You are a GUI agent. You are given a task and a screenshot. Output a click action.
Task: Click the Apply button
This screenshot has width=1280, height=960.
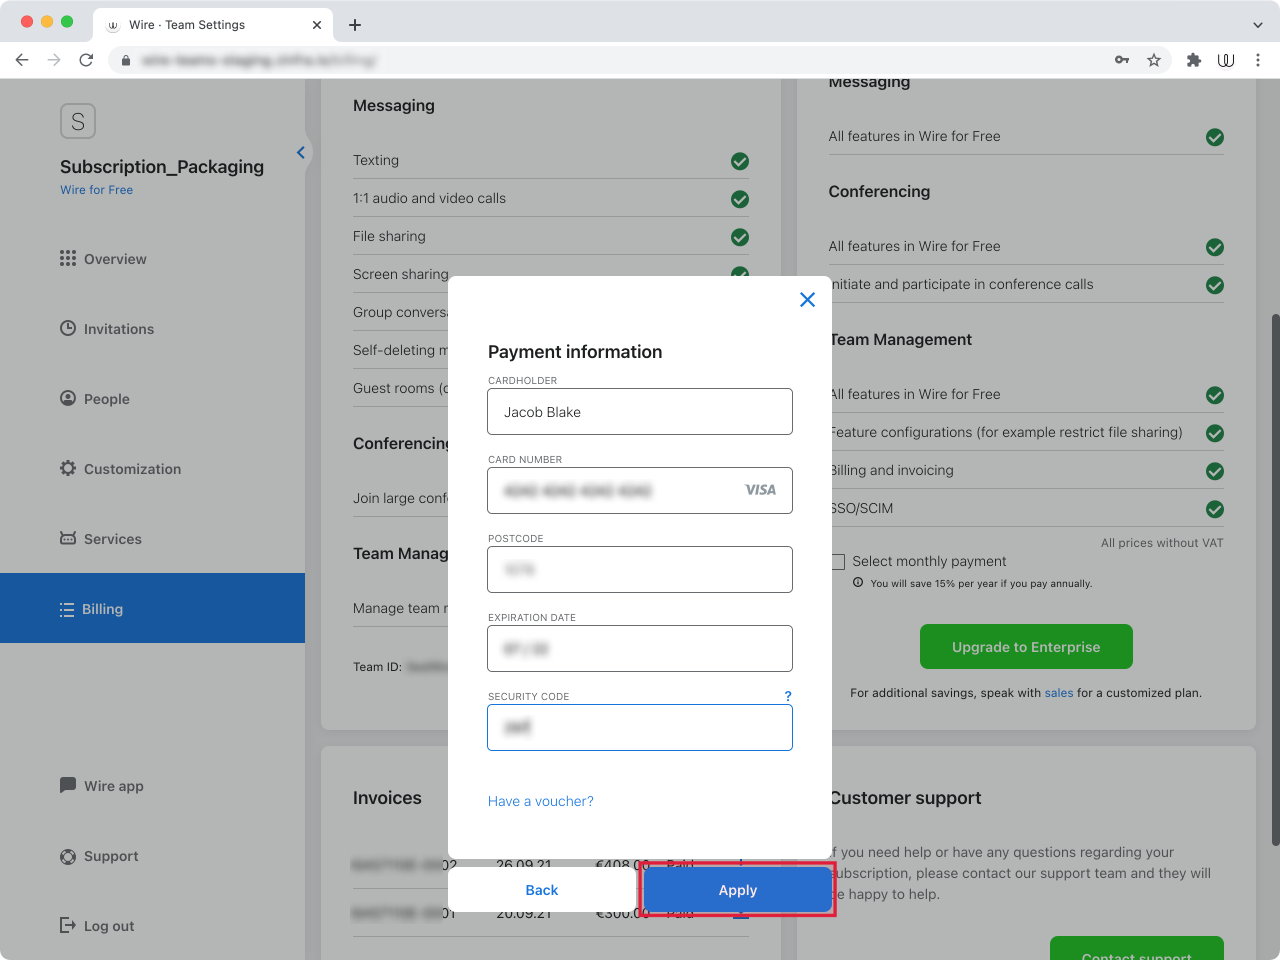pos(737,890)
